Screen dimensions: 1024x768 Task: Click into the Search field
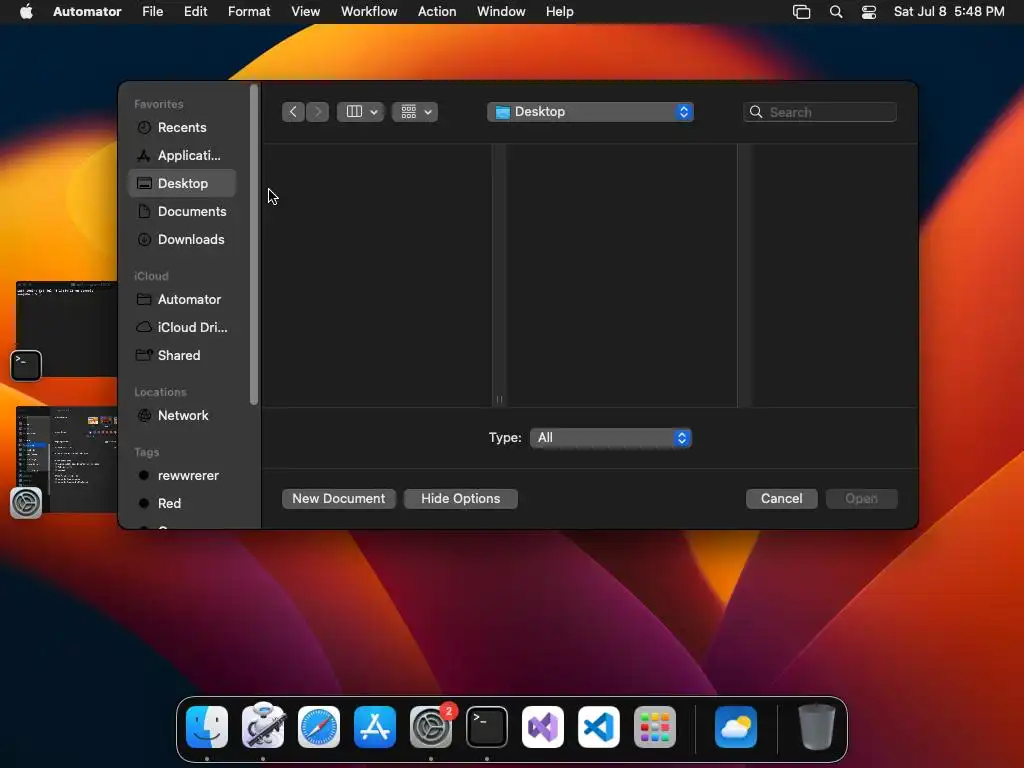pos(820,112)
